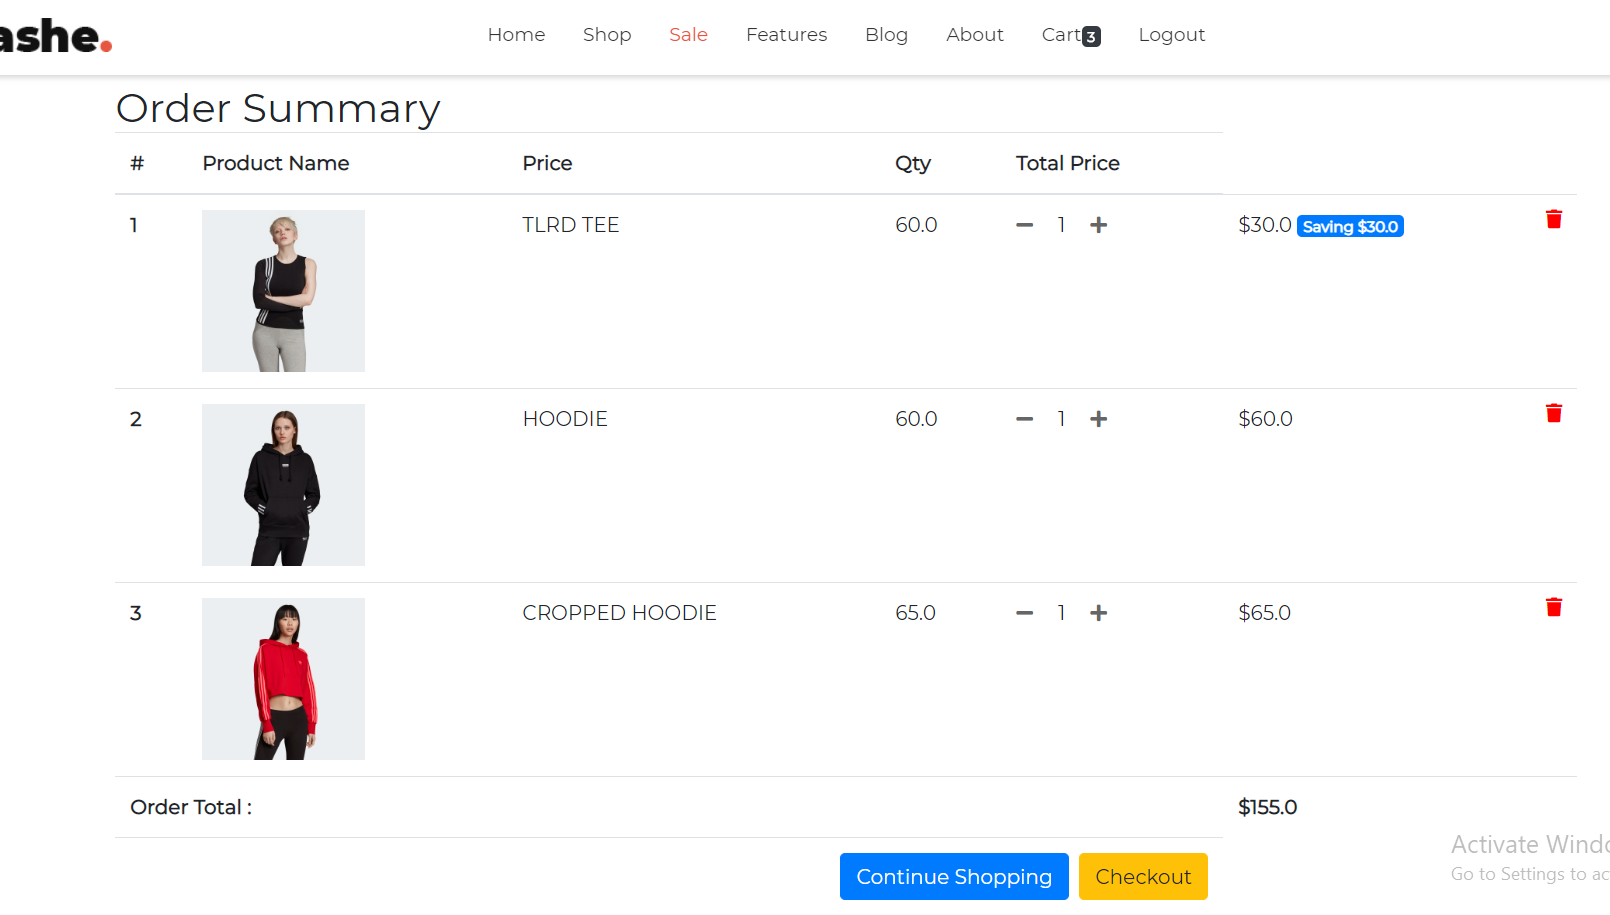Increase TLRD TEE quantity with plus
Screen dimensions: 1610x915
pos(1098,225)
